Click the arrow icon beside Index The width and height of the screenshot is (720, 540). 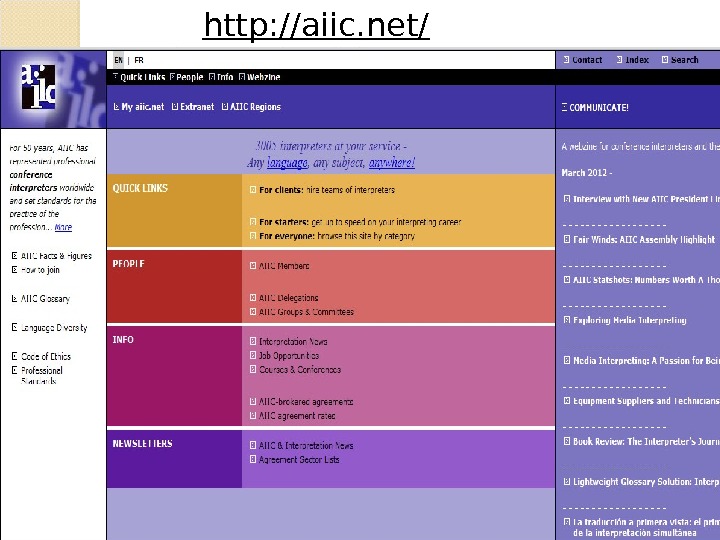coord(619,60)
